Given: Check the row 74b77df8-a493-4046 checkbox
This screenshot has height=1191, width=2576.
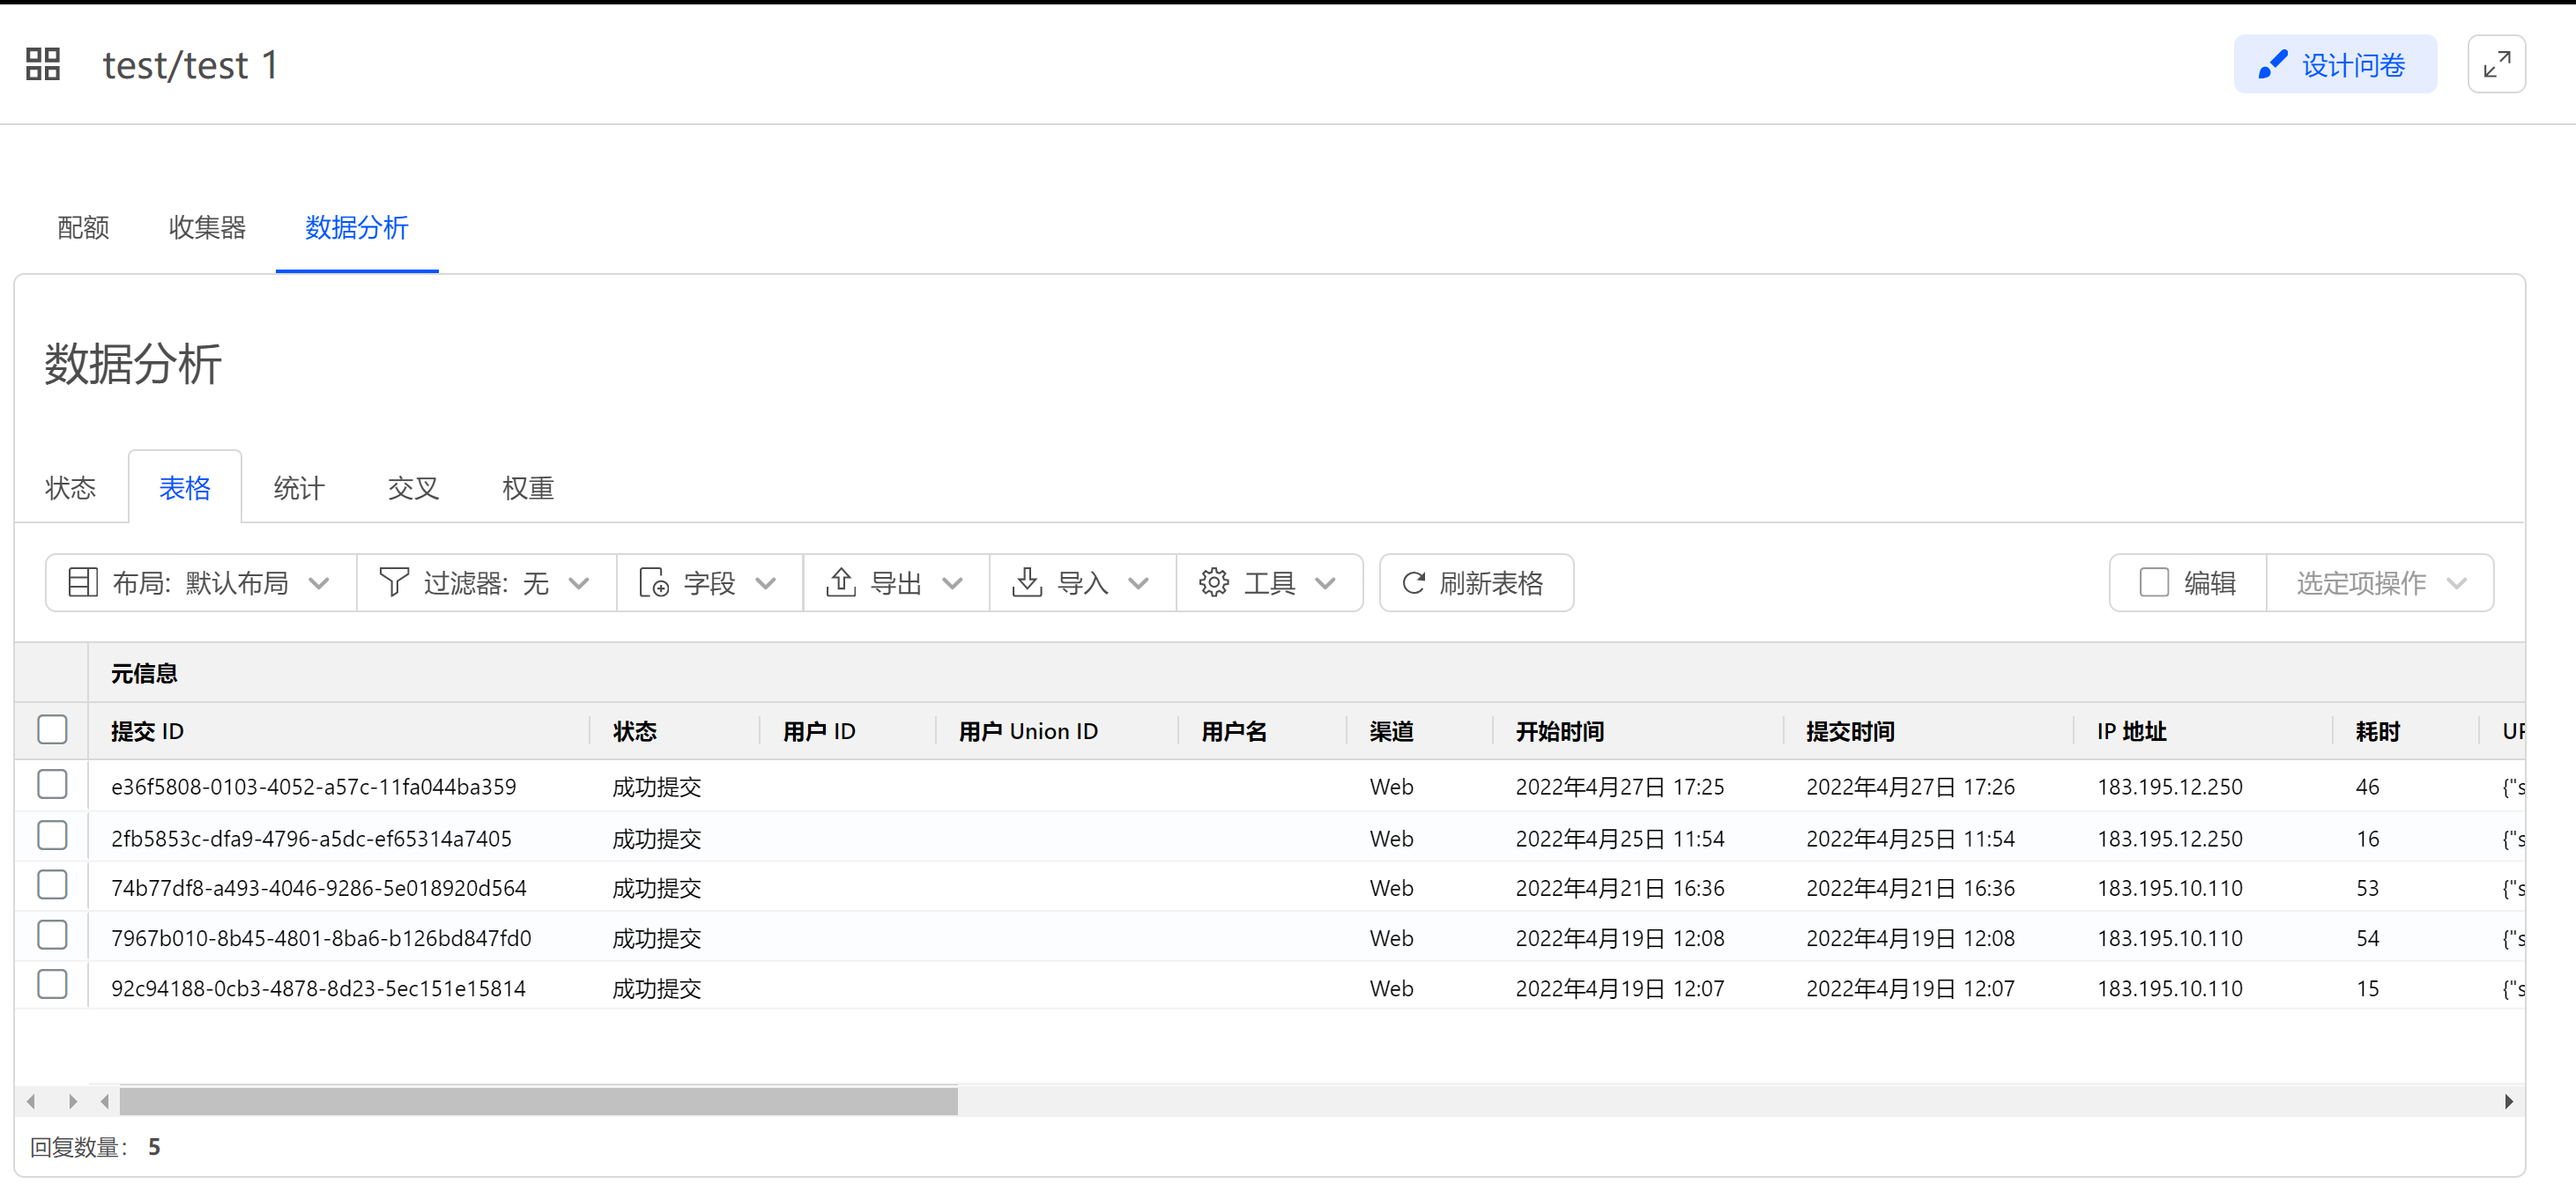Looking at the screenshot, I should coord(52,885).
